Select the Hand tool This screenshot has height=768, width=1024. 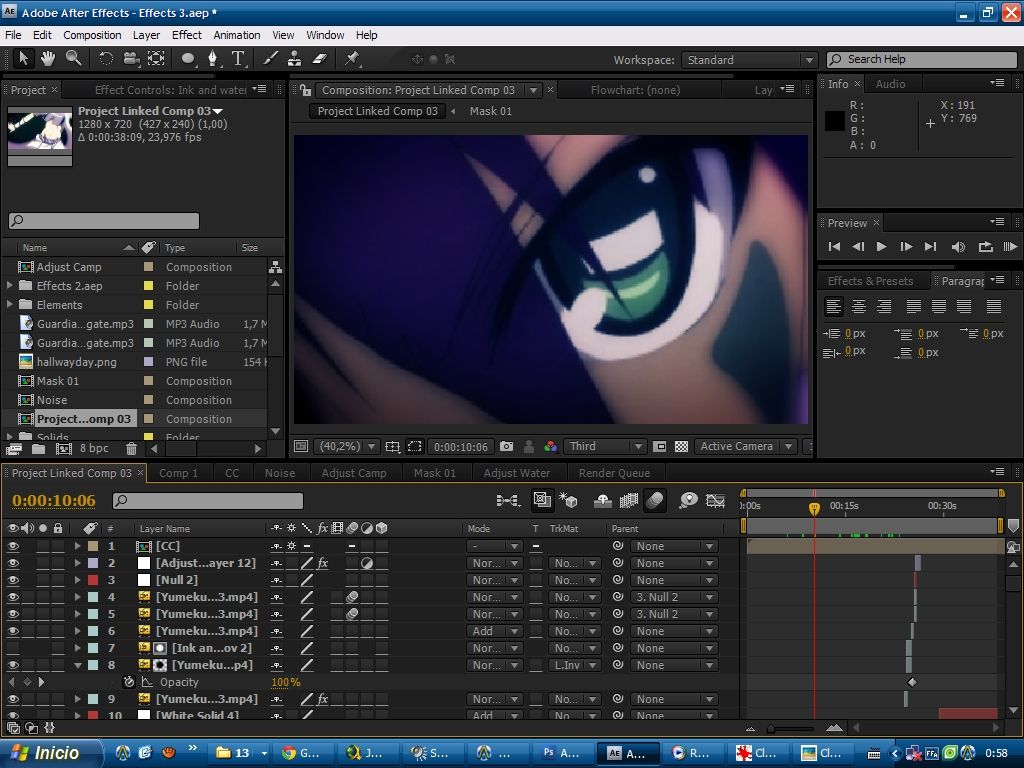[48, 59]
